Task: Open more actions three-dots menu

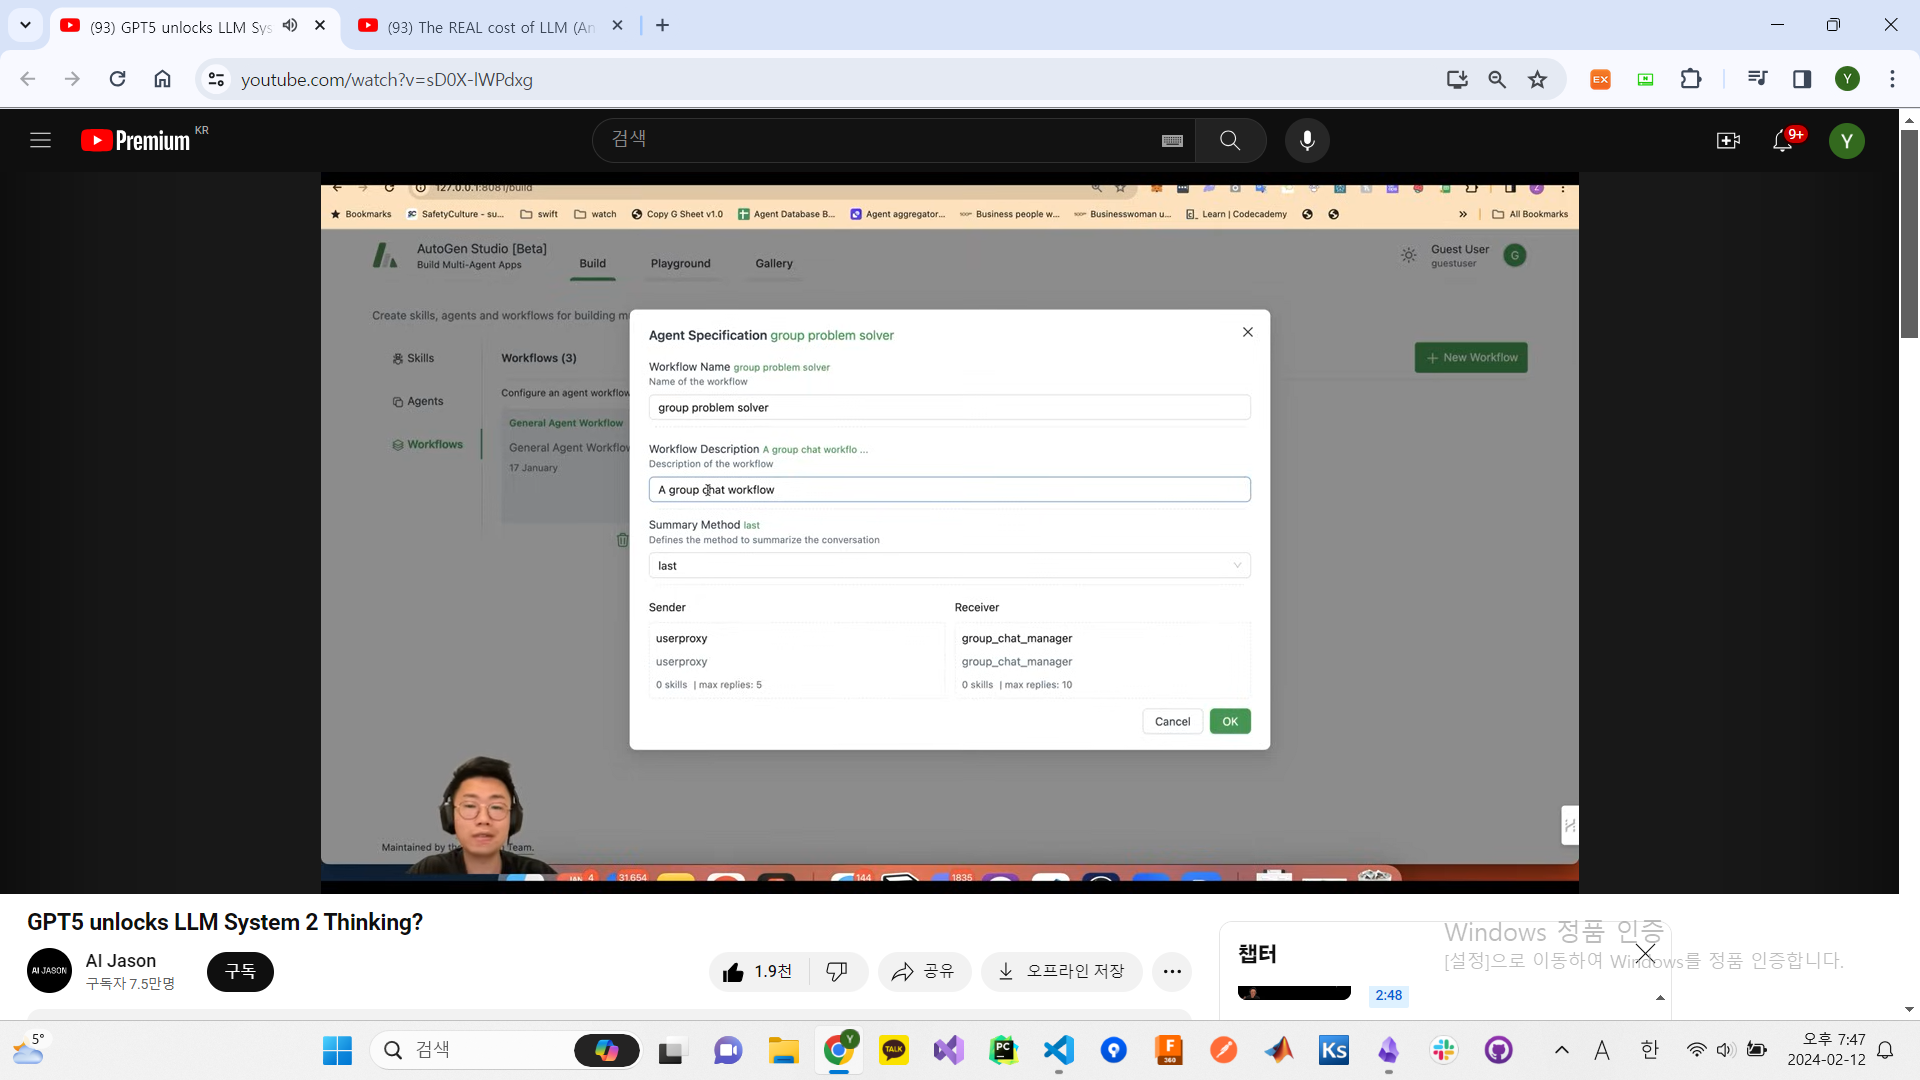Action: [x=1172, y=971]
